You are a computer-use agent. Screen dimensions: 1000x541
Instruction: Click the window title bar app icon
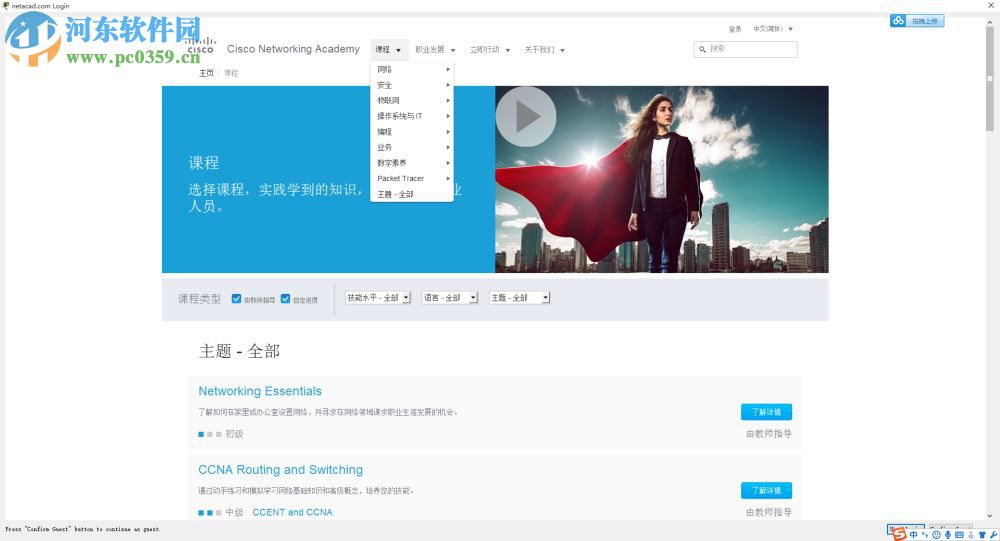coord(6,6)
